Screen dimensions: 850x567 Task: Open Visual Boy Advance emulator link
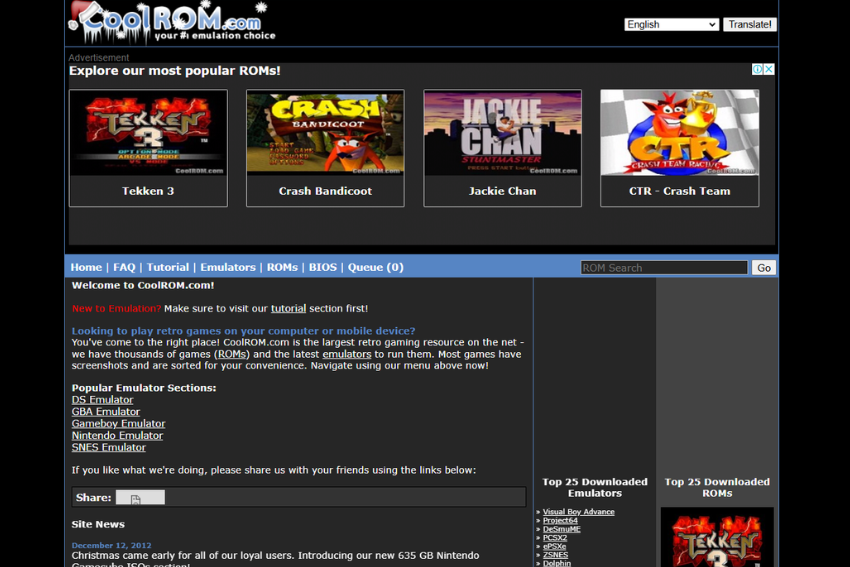[x=578, y=512]
